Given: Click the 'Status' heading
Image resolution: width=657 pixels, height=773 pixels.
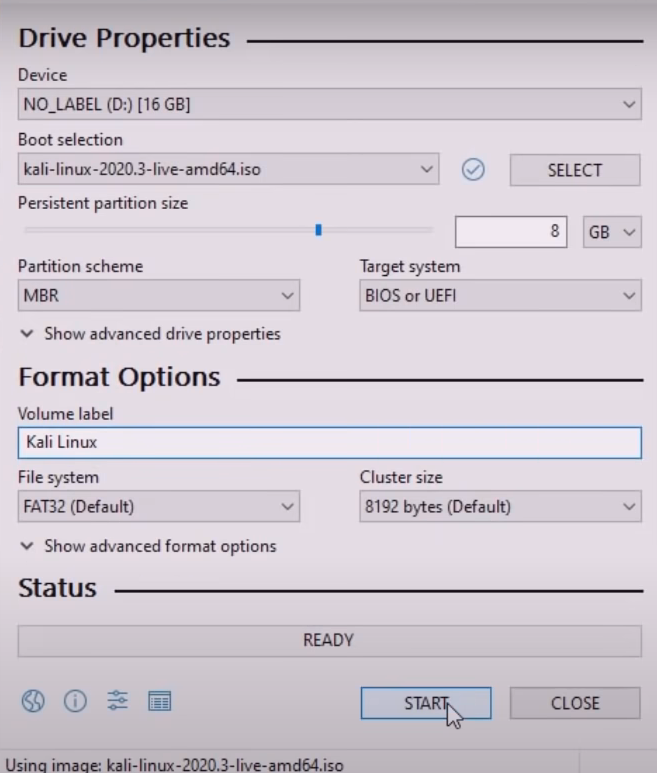Looking at the screenshot, I should click(x=57, y=588).
